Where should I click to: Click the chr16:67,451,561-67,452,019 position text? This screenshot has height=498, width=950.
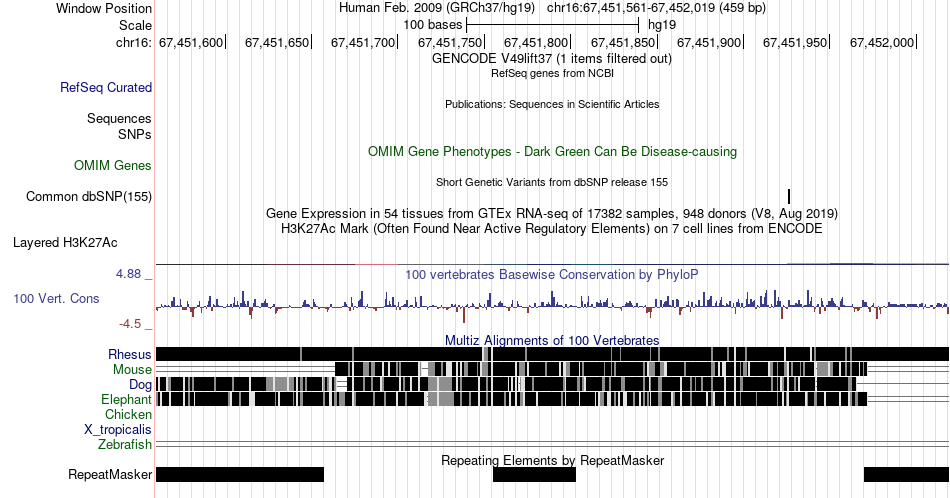point(656,8)
